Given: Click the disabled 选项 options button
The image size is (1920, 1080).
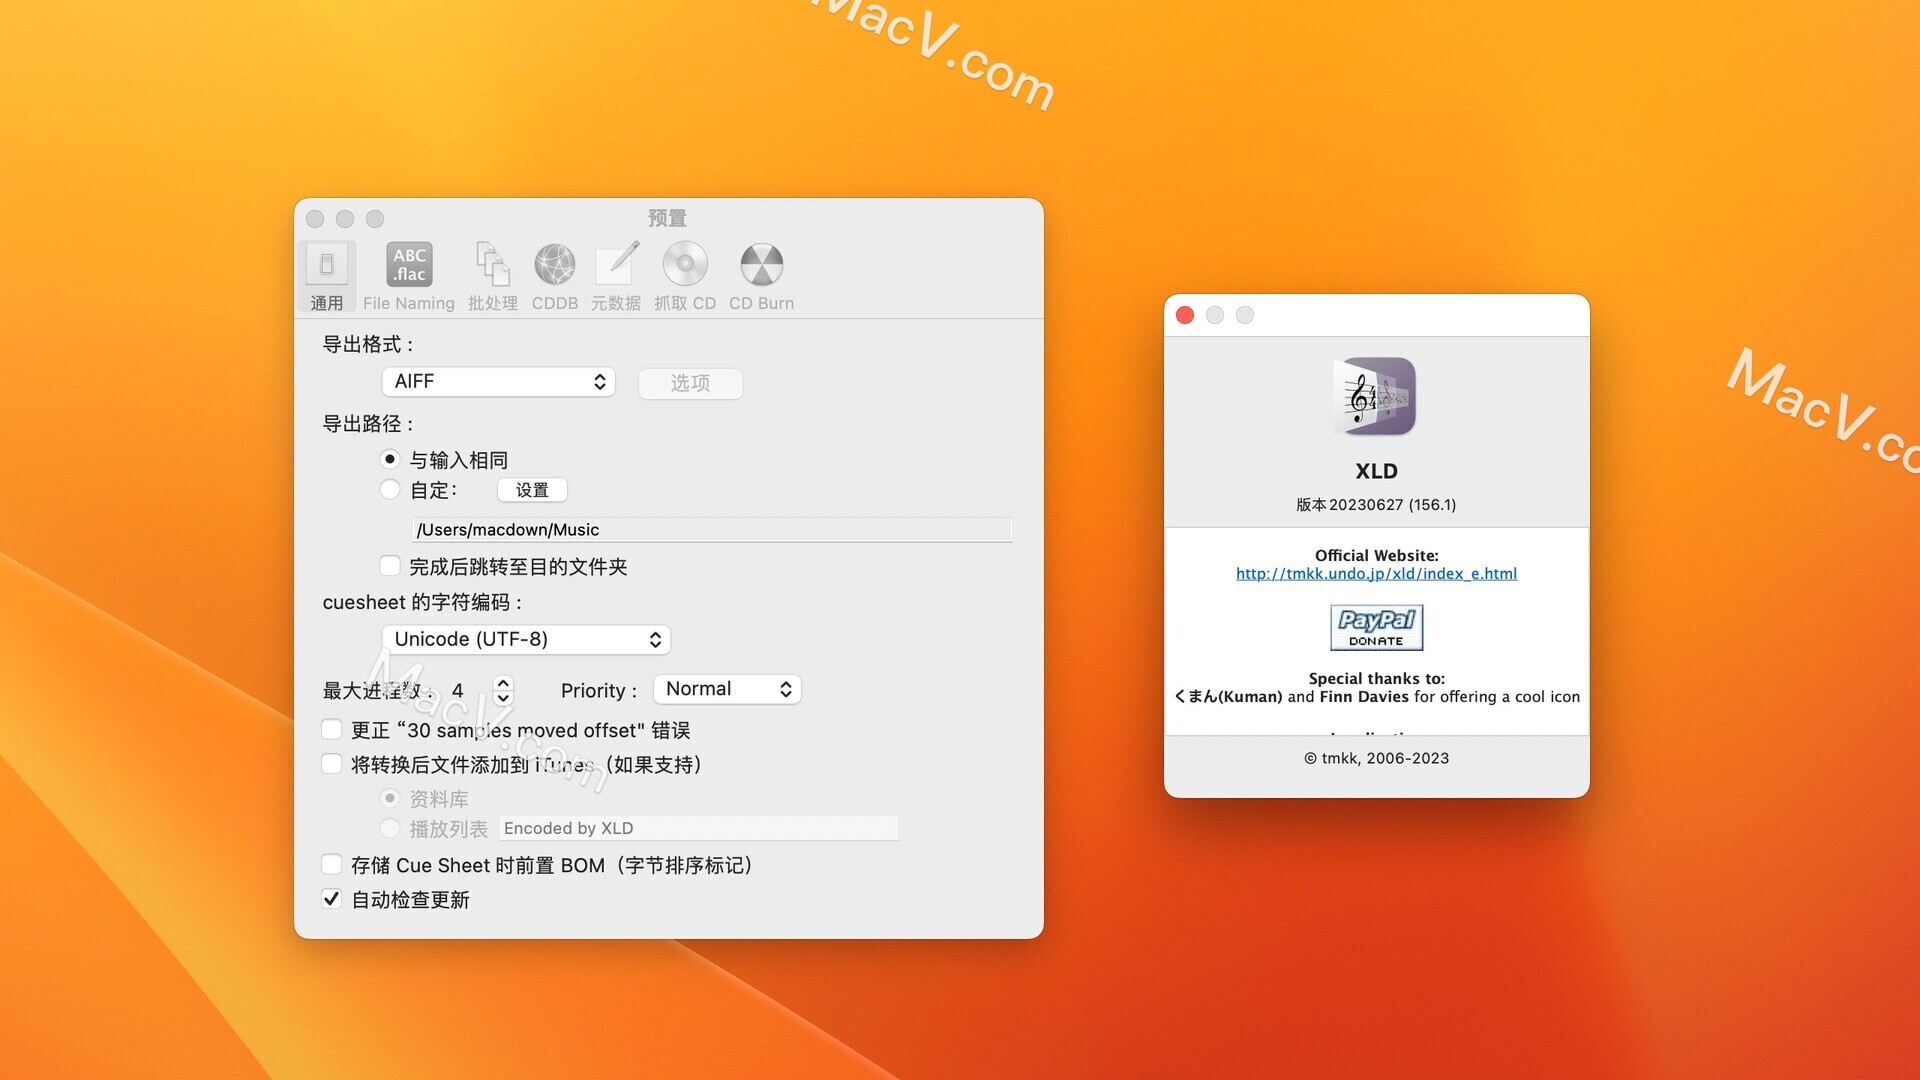Looking at the screenshot, I should [x=690, y=383].
